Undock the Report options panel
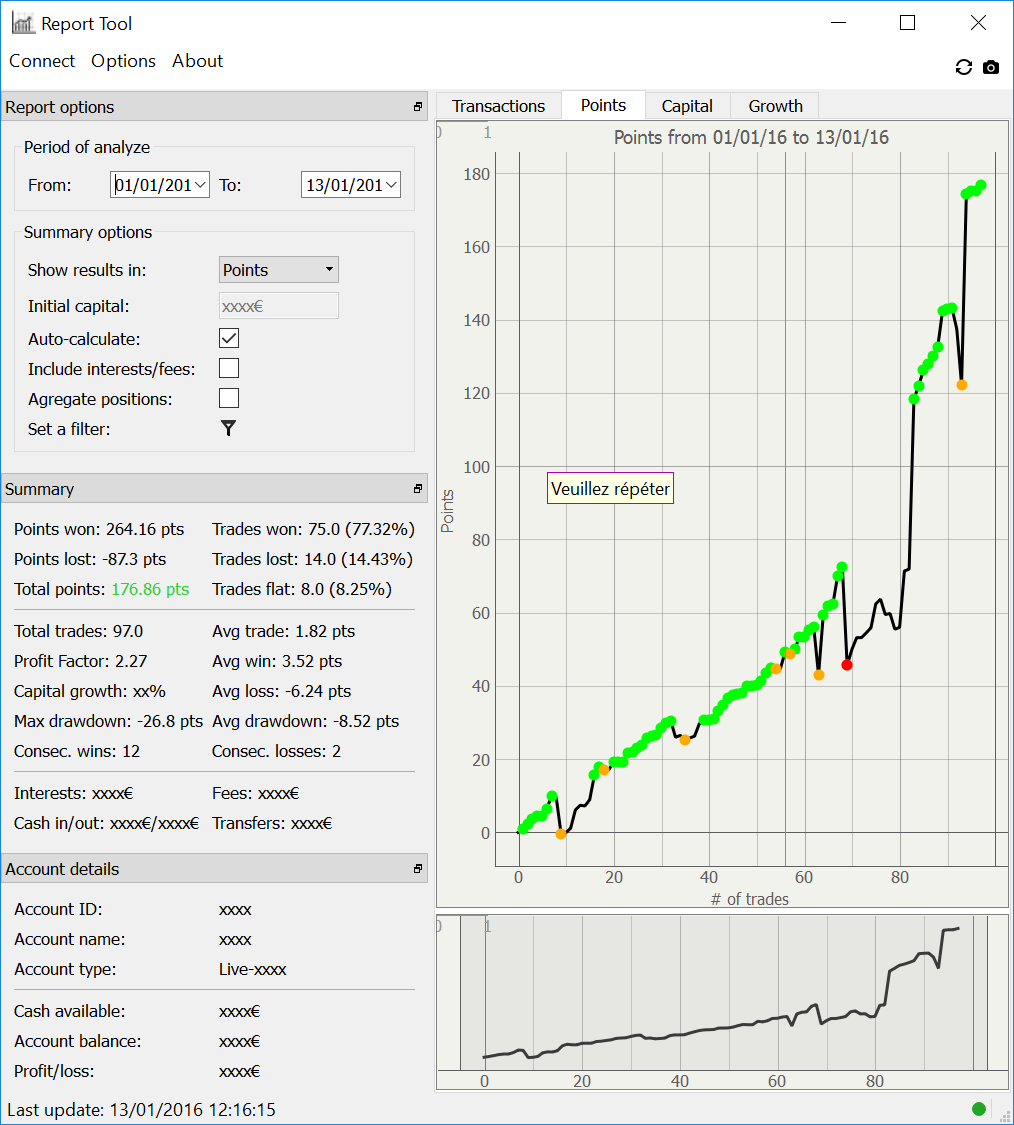 click(418, 107)
